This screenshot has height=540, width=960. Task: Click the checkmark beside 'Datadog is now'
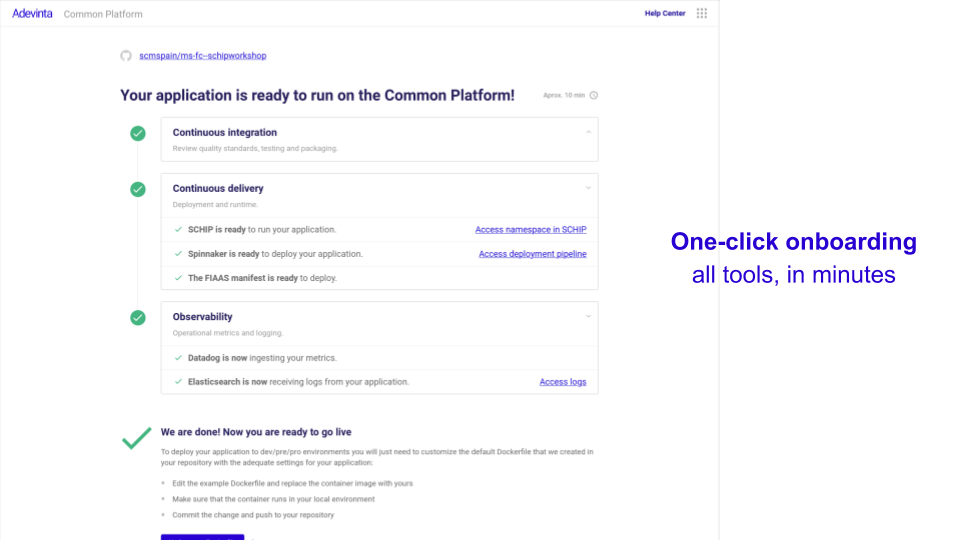[178, 358]
